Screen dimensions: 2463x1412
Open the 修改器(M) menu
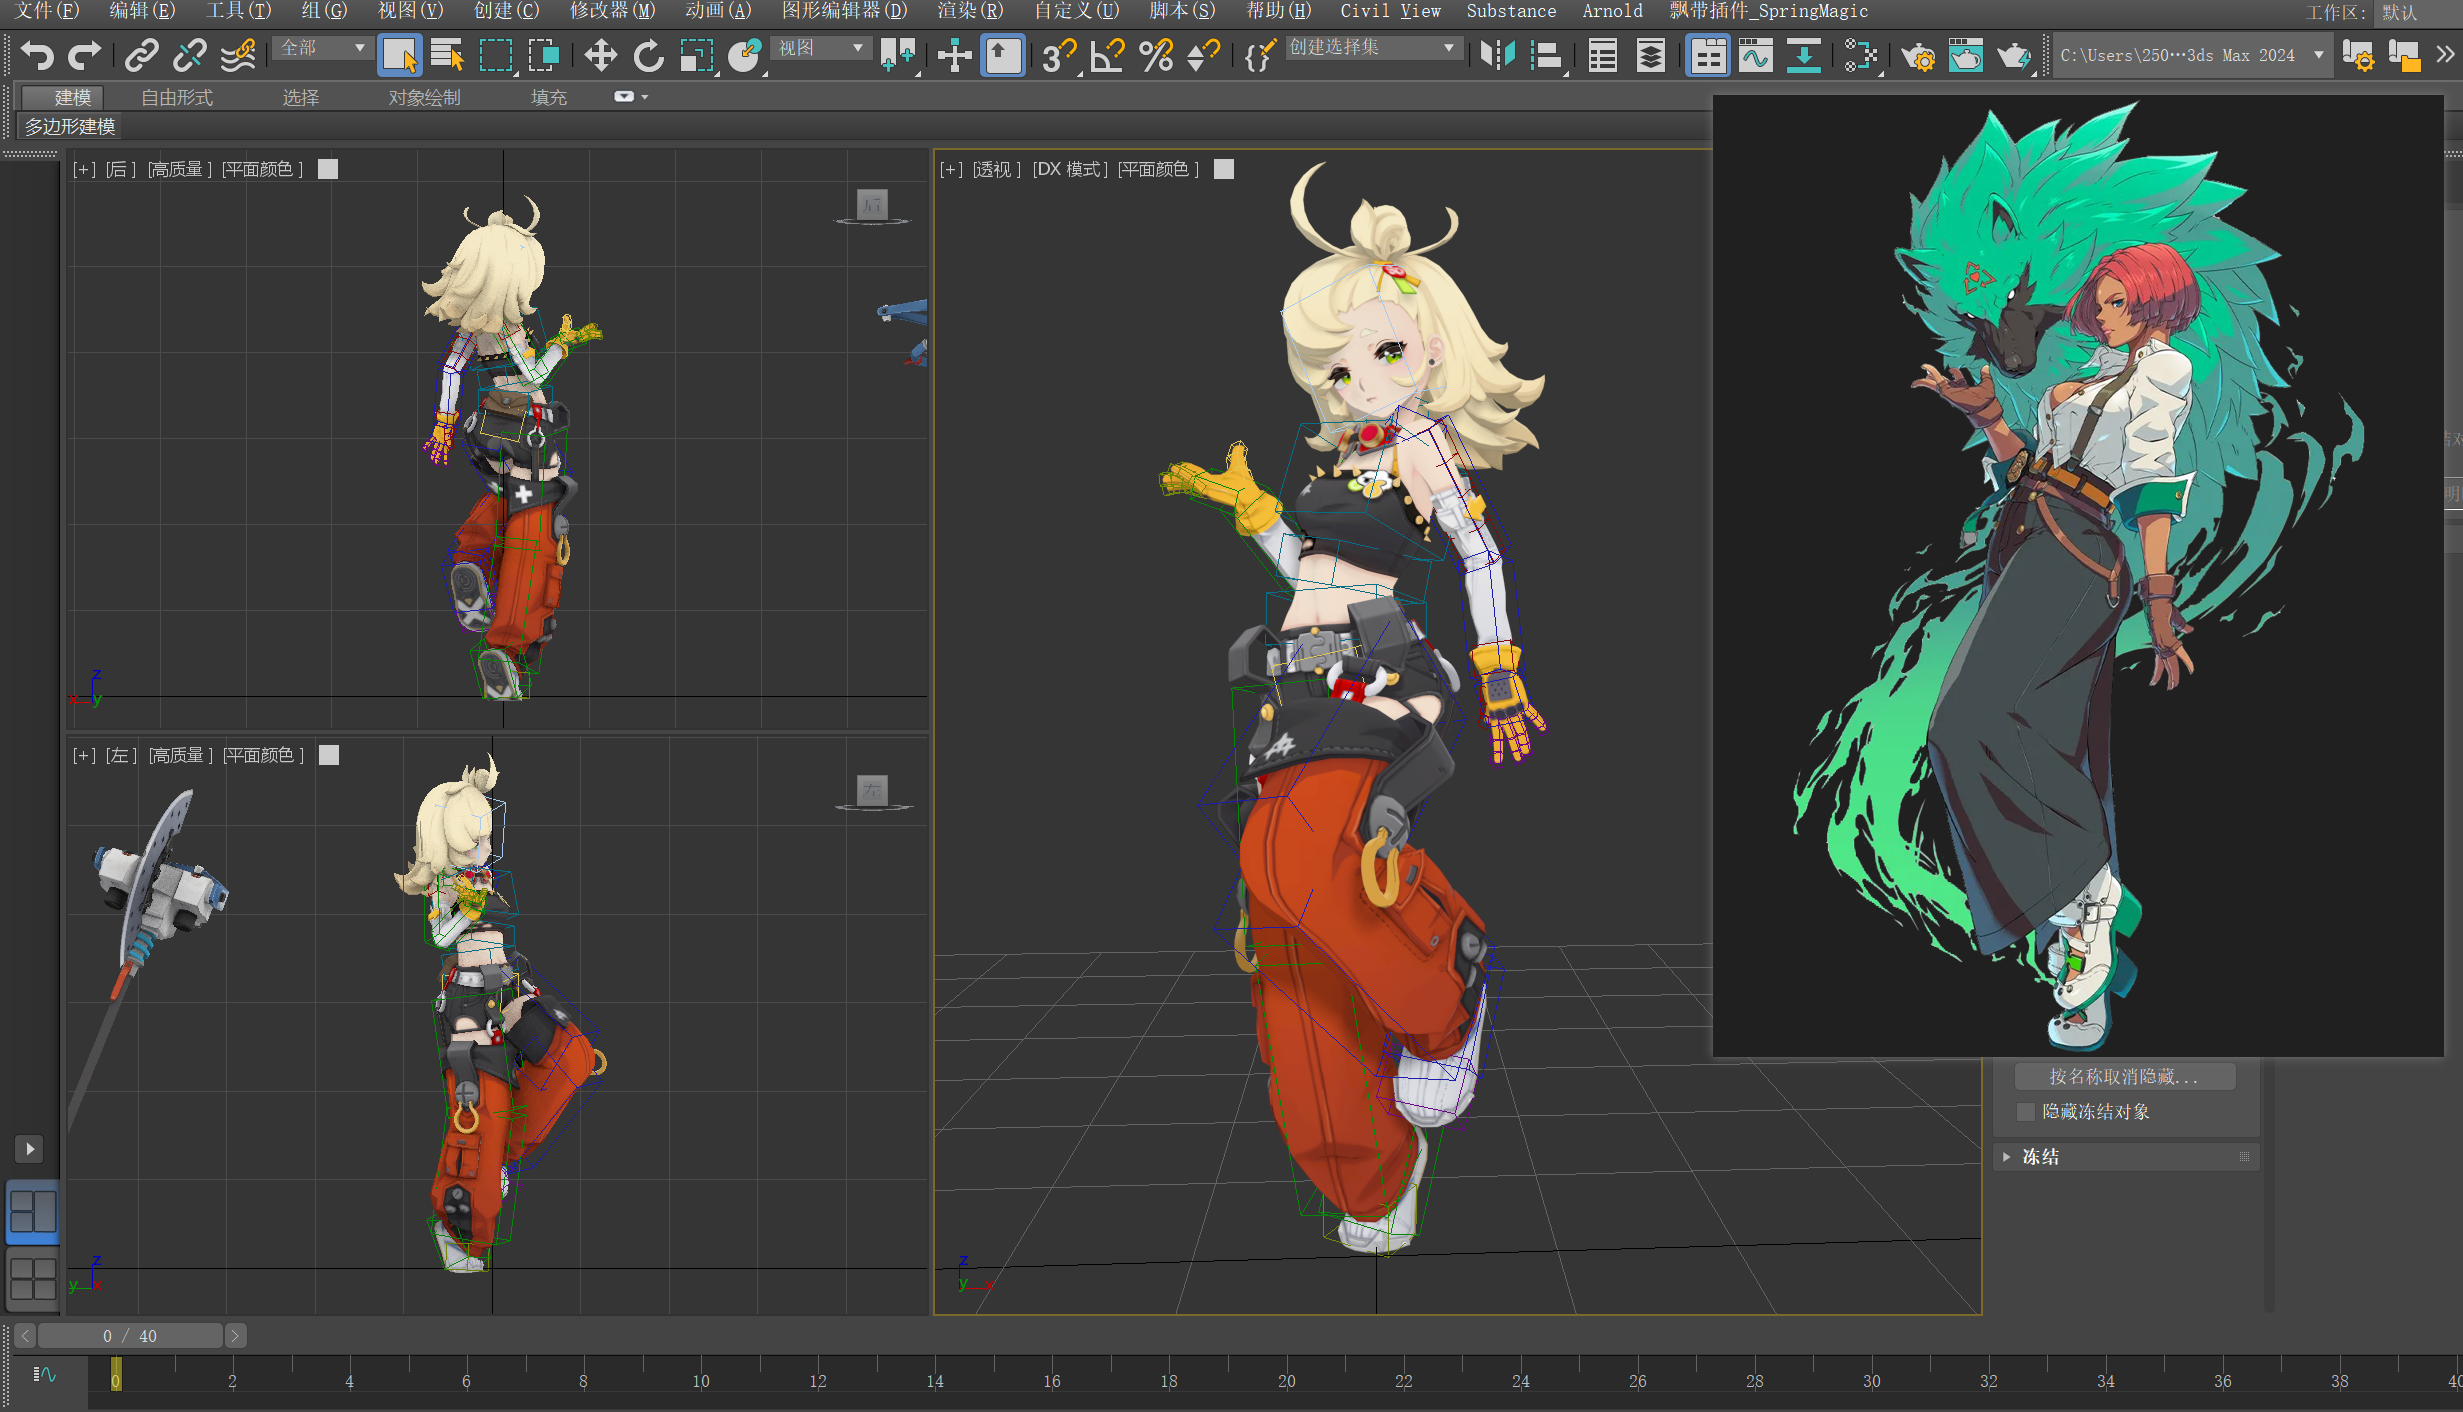tap(612, 11)
